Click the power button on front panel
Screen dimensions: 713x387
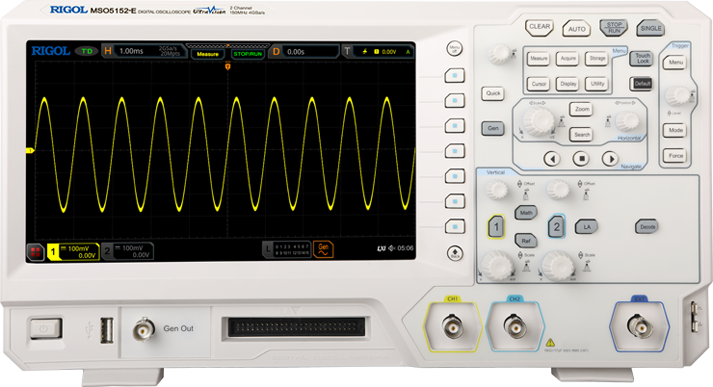tap(46, 329)
